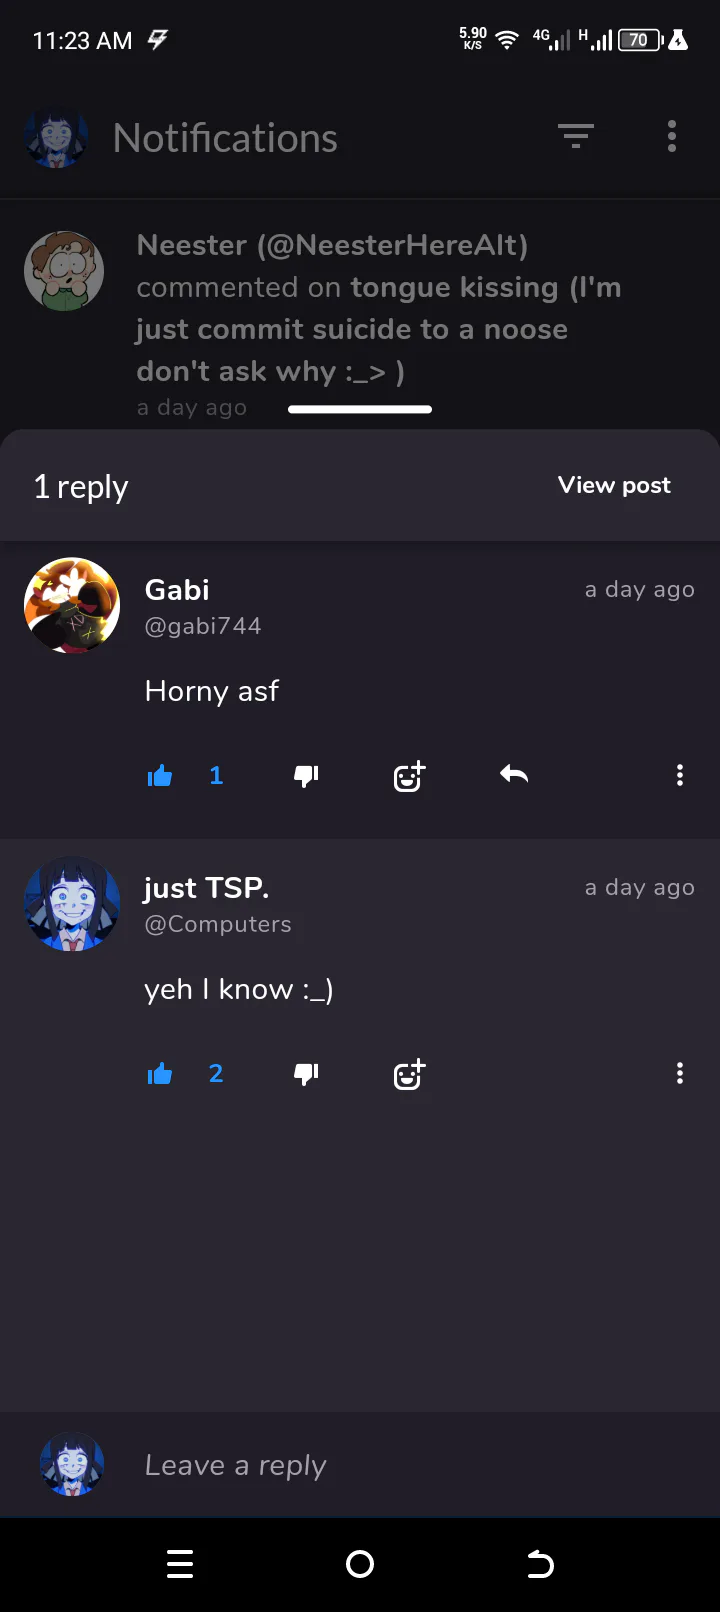Image resolution: width=720 pixels, height=1612 pixels.
Task: Add emoji reaction to just TSP. reply
Action: (409, 1074)
